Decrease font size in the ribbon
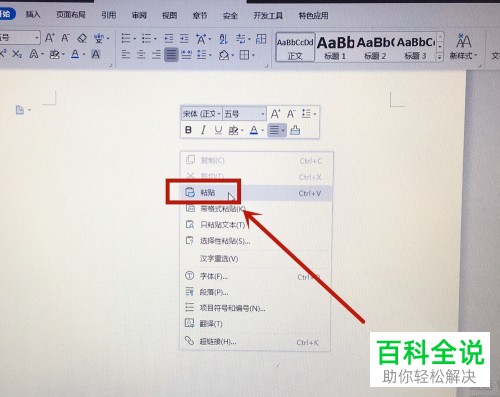 pyautogui.click(x=65, y=38)
